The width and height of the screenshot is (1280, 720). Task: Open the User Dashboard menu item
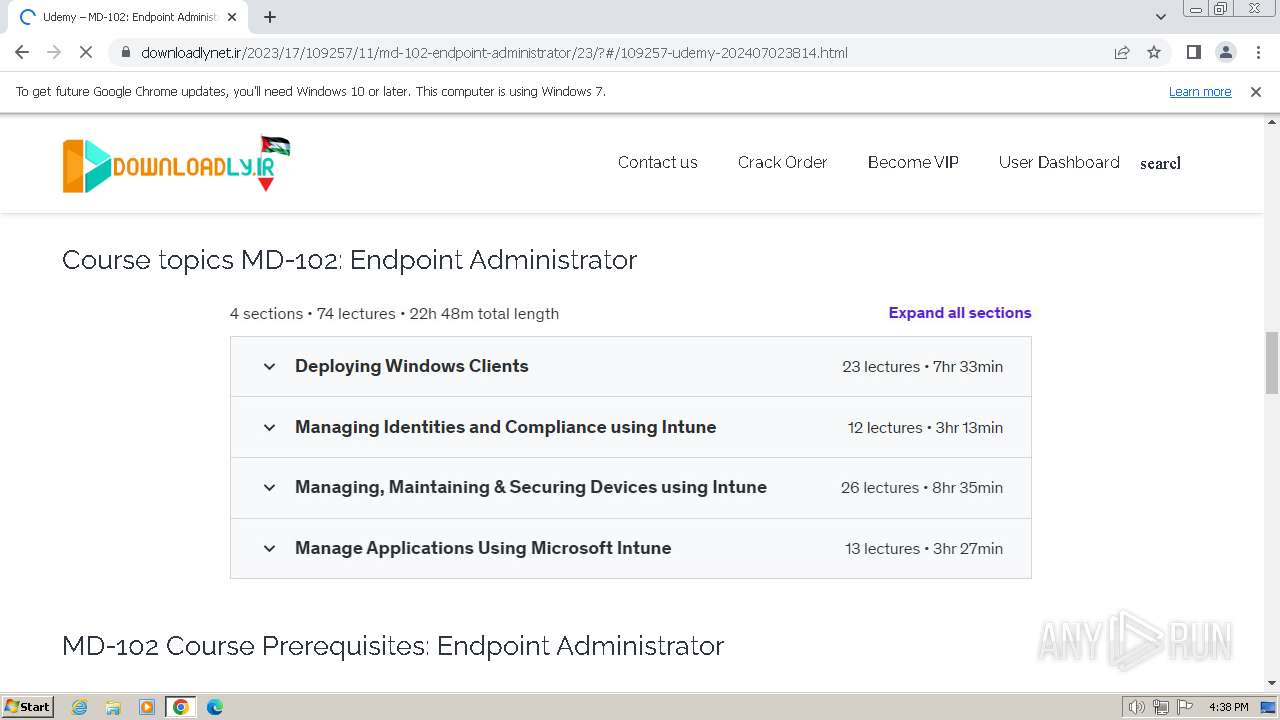coord(1059,162)
